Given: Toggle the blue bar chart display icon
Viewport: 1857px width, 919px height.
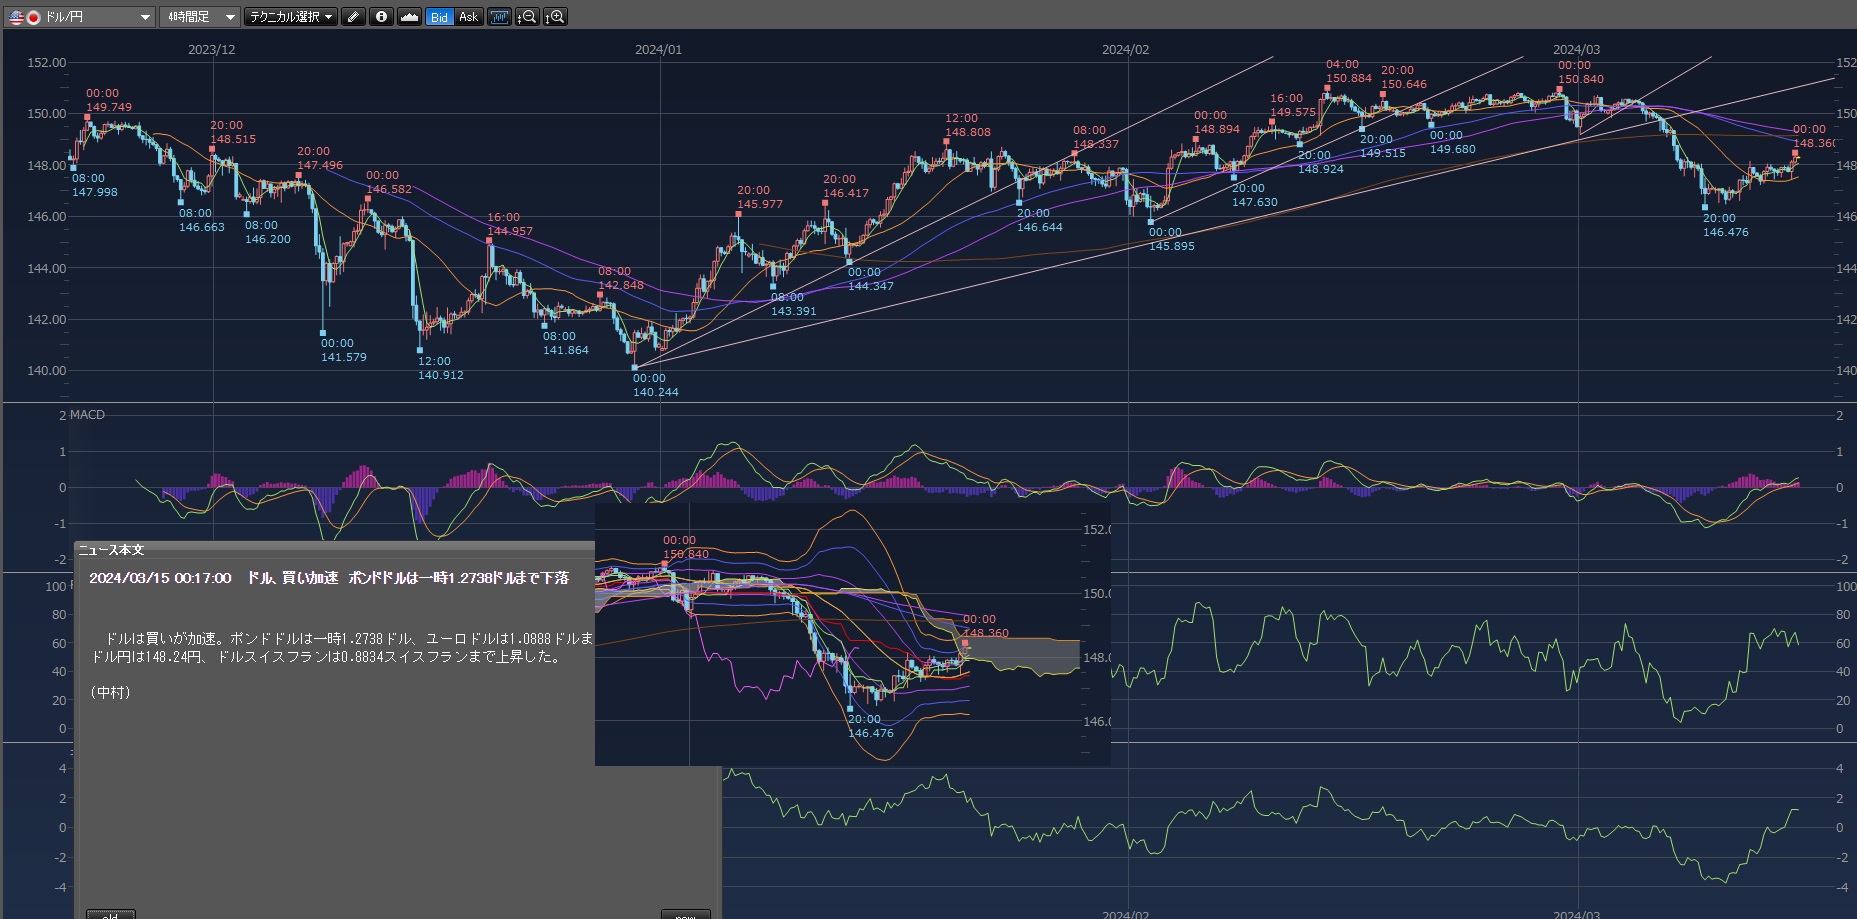Looking at the screenshot, I should (x=499, y=17).
